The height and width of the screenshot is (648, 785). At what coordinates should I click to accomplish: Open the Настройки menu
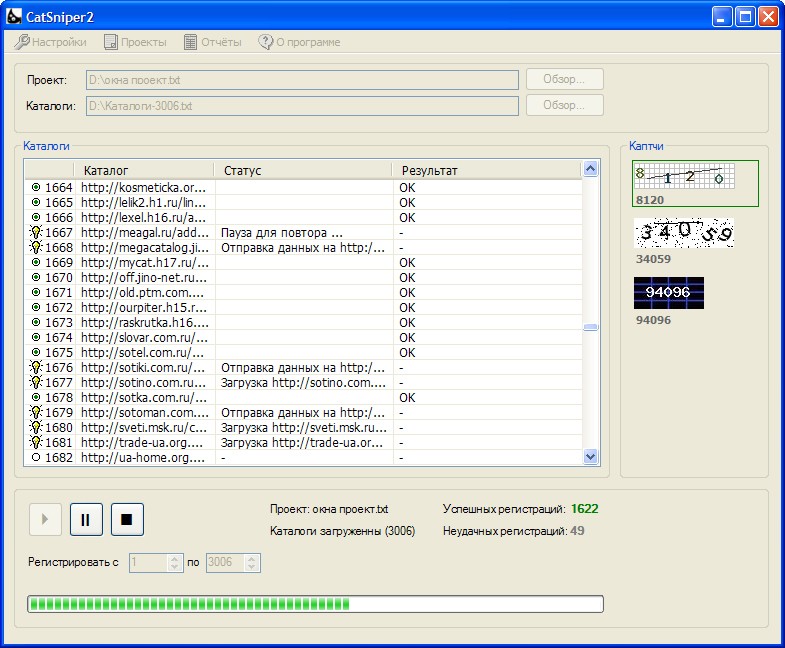pos(50,42)
